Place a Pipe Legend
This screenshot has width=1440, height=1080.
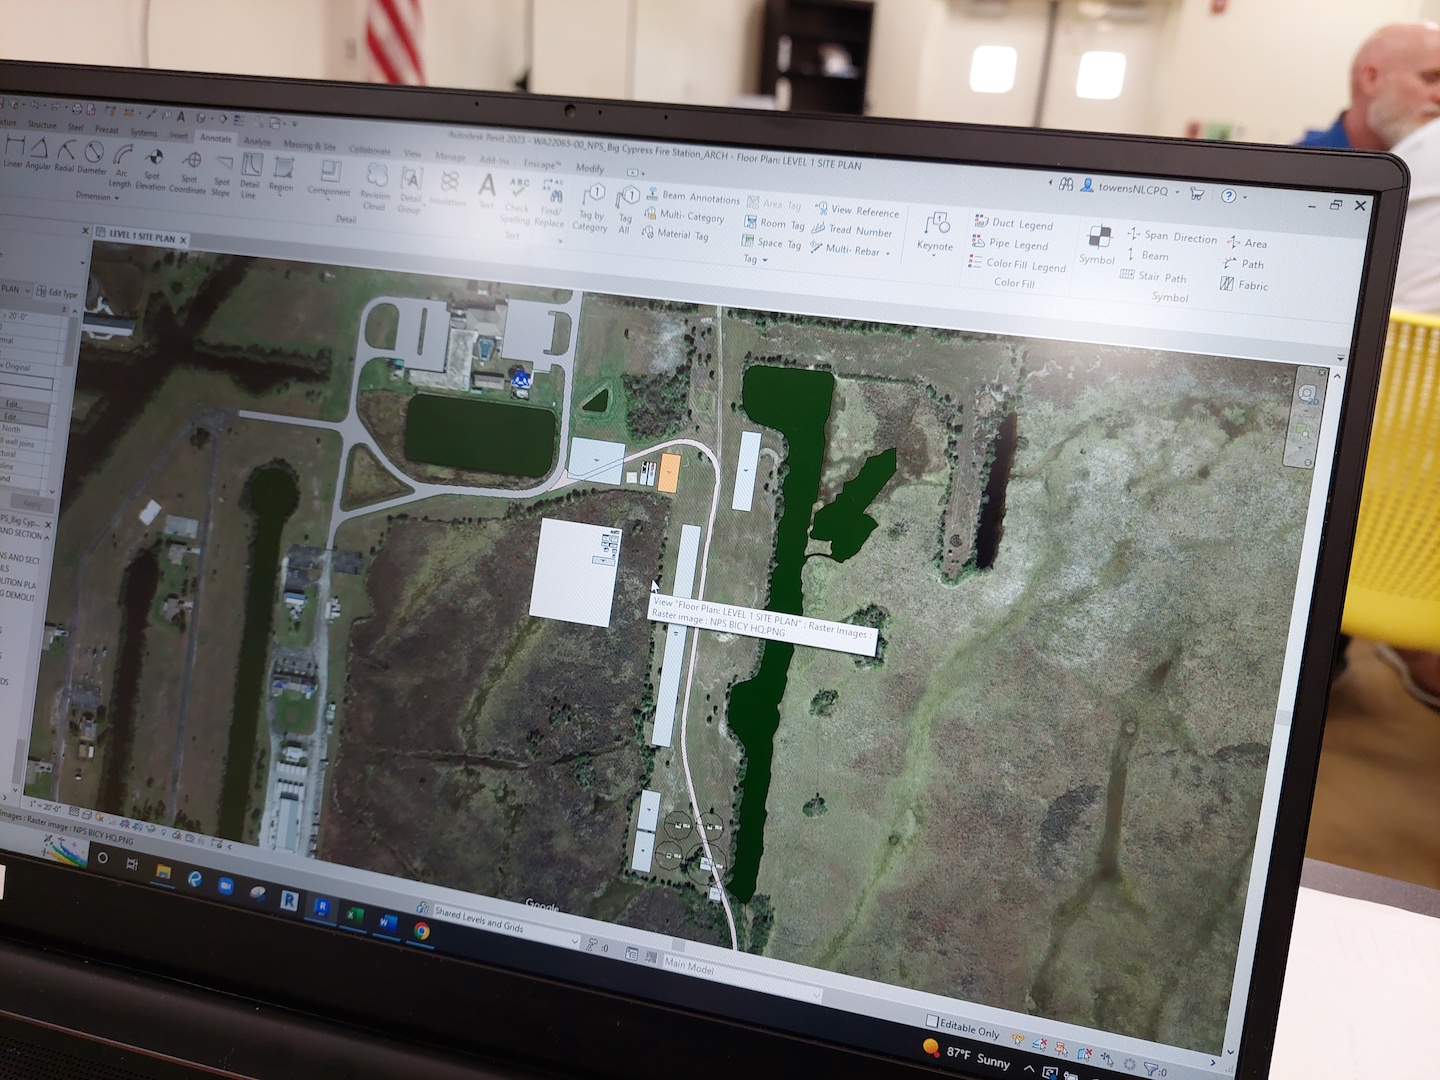point(1010,243)
